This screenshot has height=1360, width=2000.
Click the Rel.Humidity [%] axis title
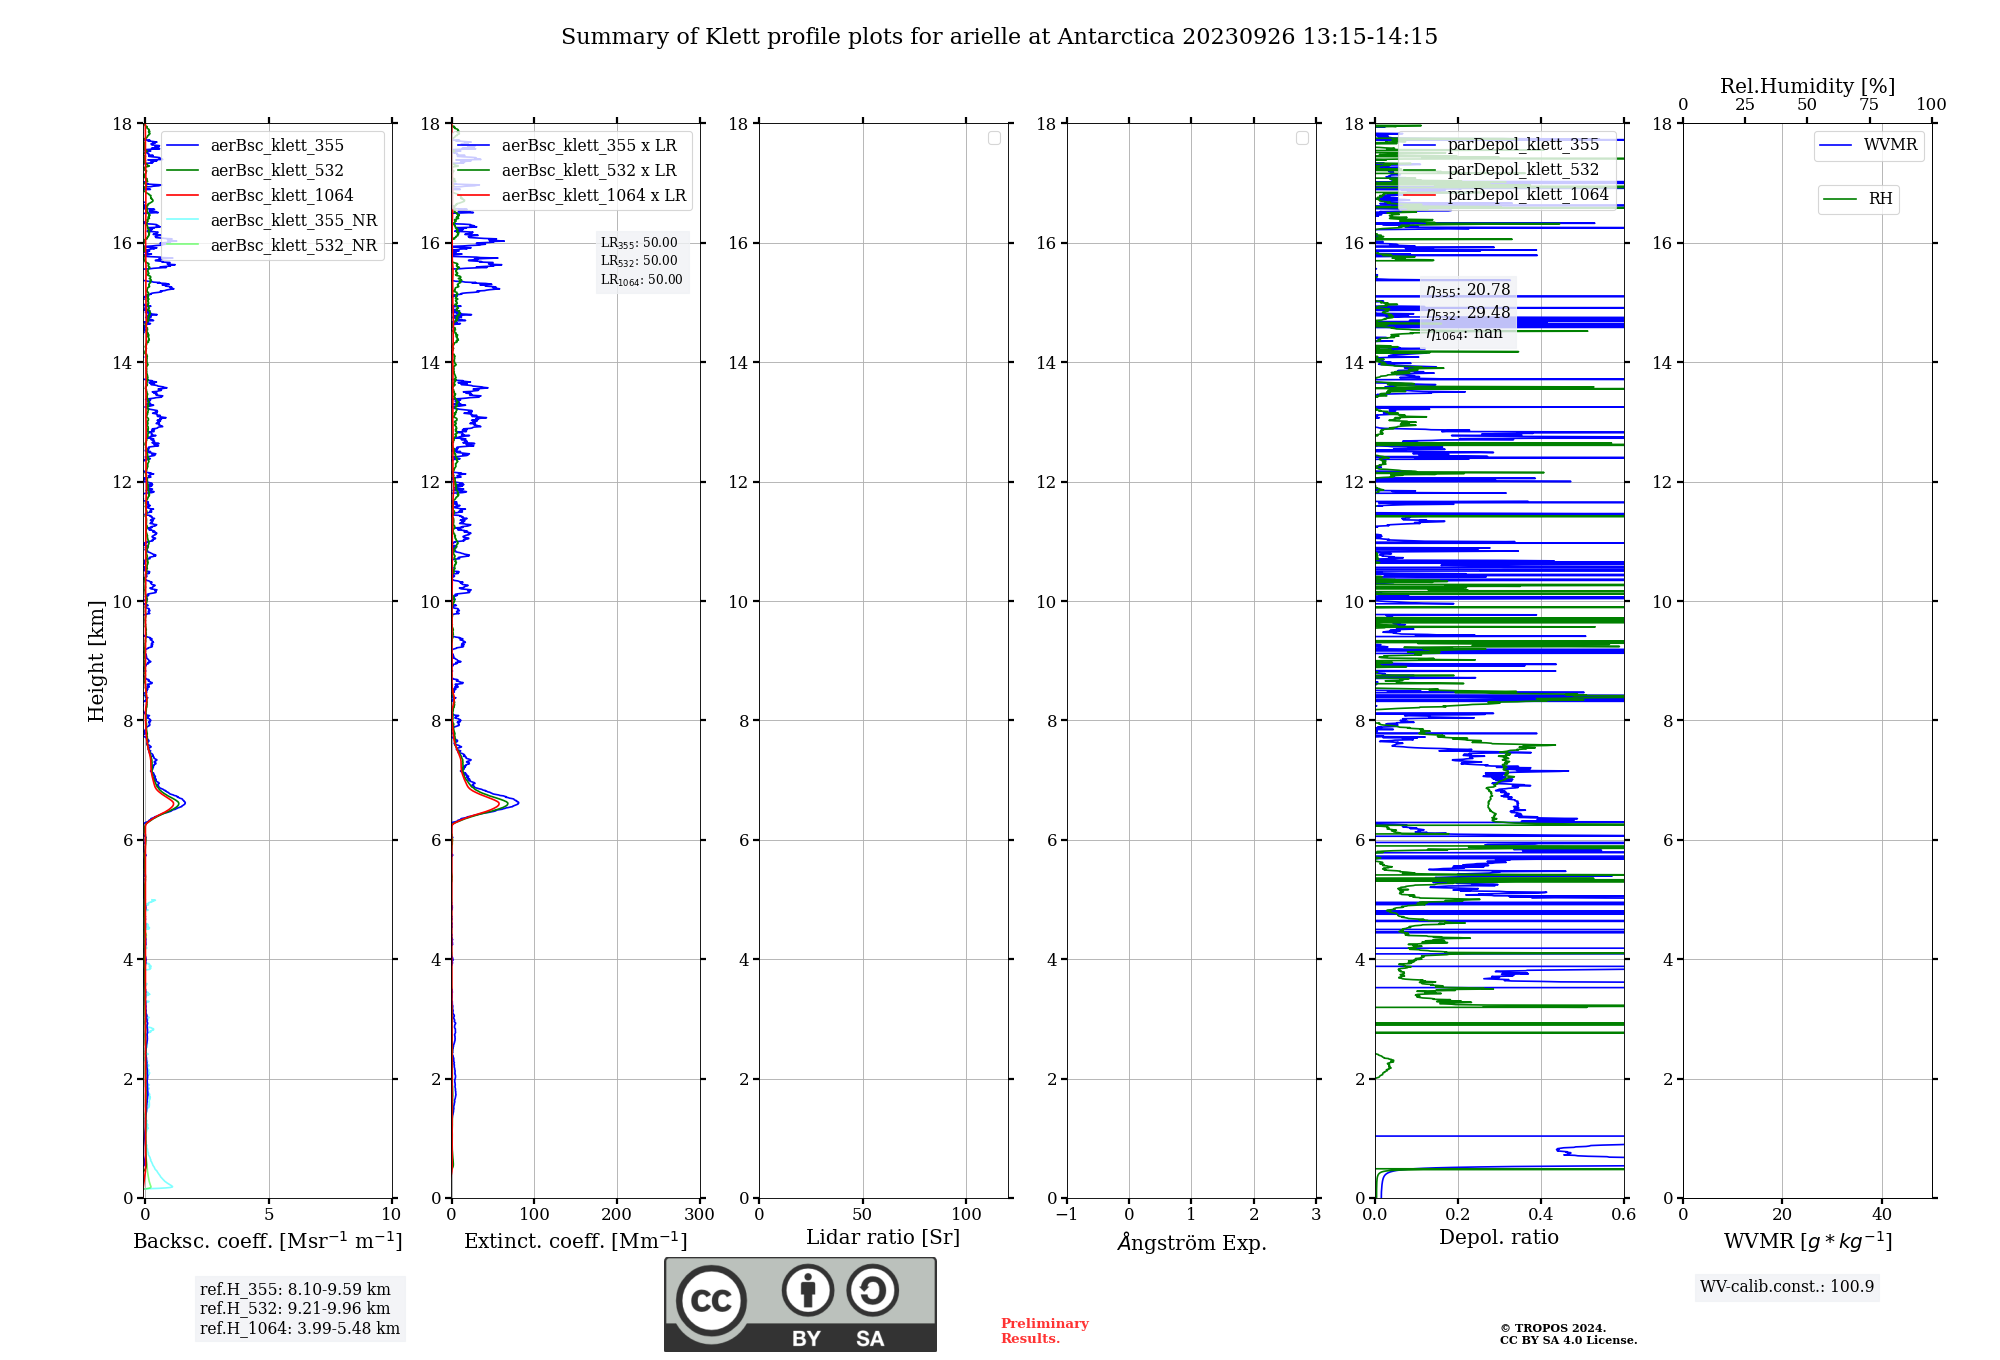[1807, 87]
